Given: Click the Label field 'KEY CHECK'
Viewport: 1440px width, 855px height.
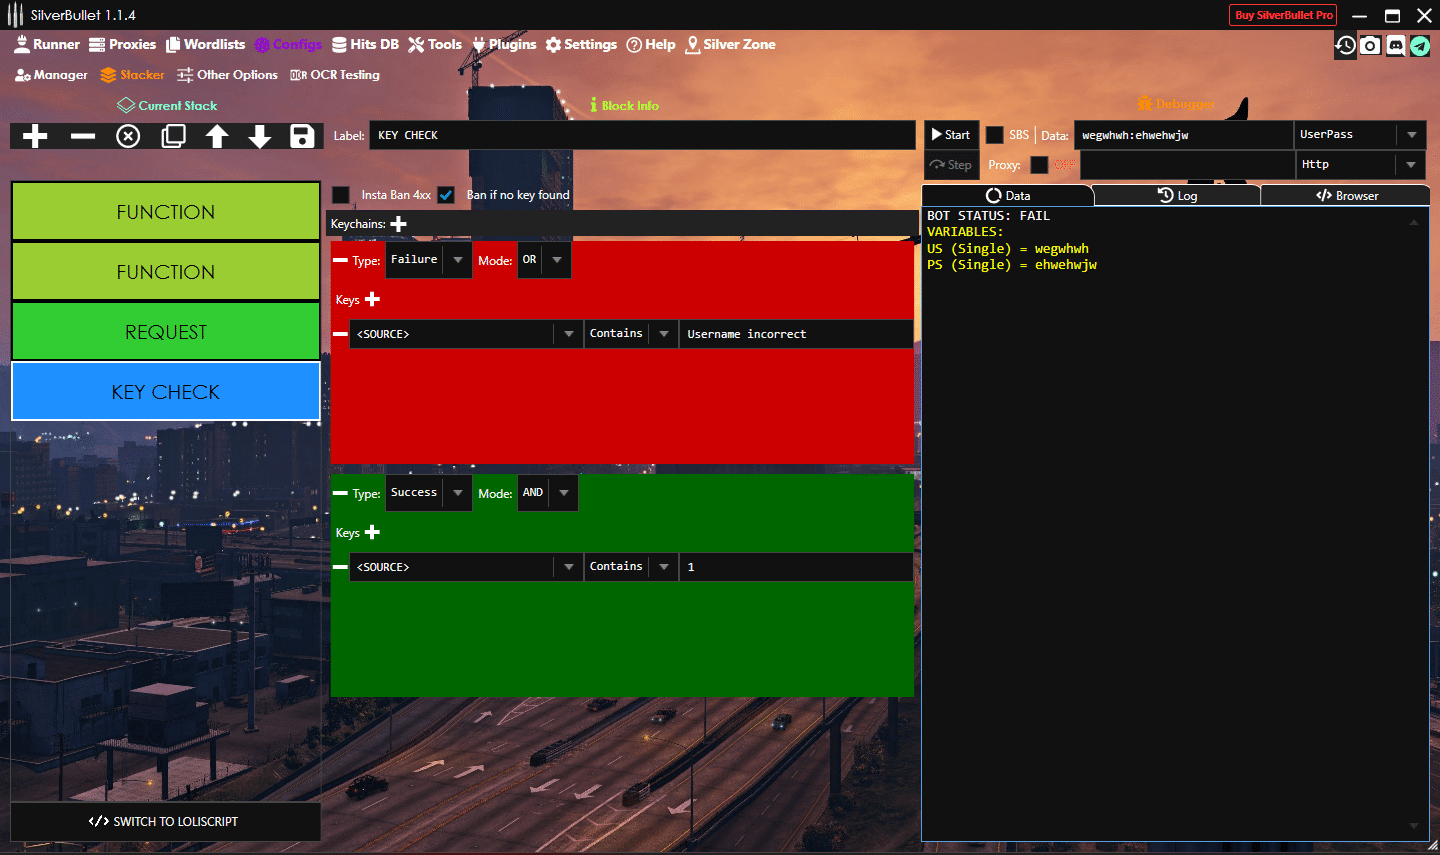Looking at the screenshot, I should (642, 135).
